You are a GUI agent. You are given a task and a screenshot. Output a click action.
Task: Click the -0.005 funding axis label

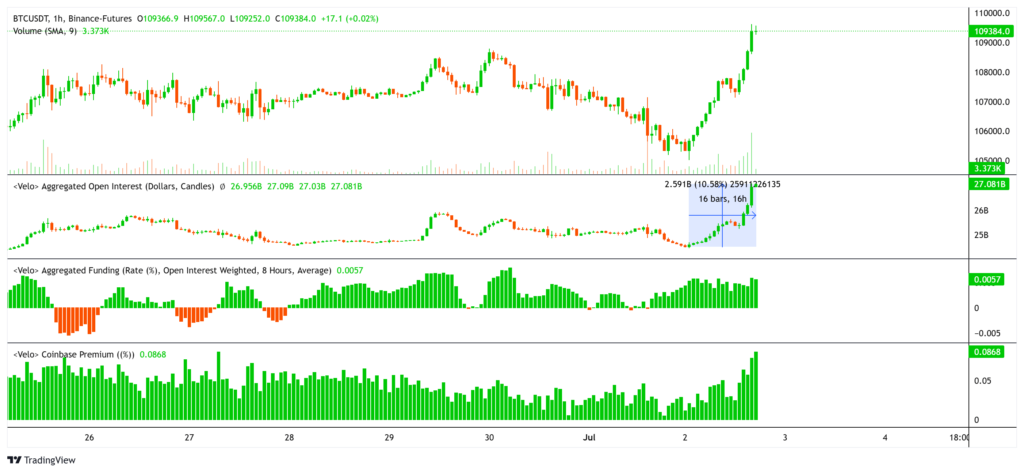(x=986, y=331)
